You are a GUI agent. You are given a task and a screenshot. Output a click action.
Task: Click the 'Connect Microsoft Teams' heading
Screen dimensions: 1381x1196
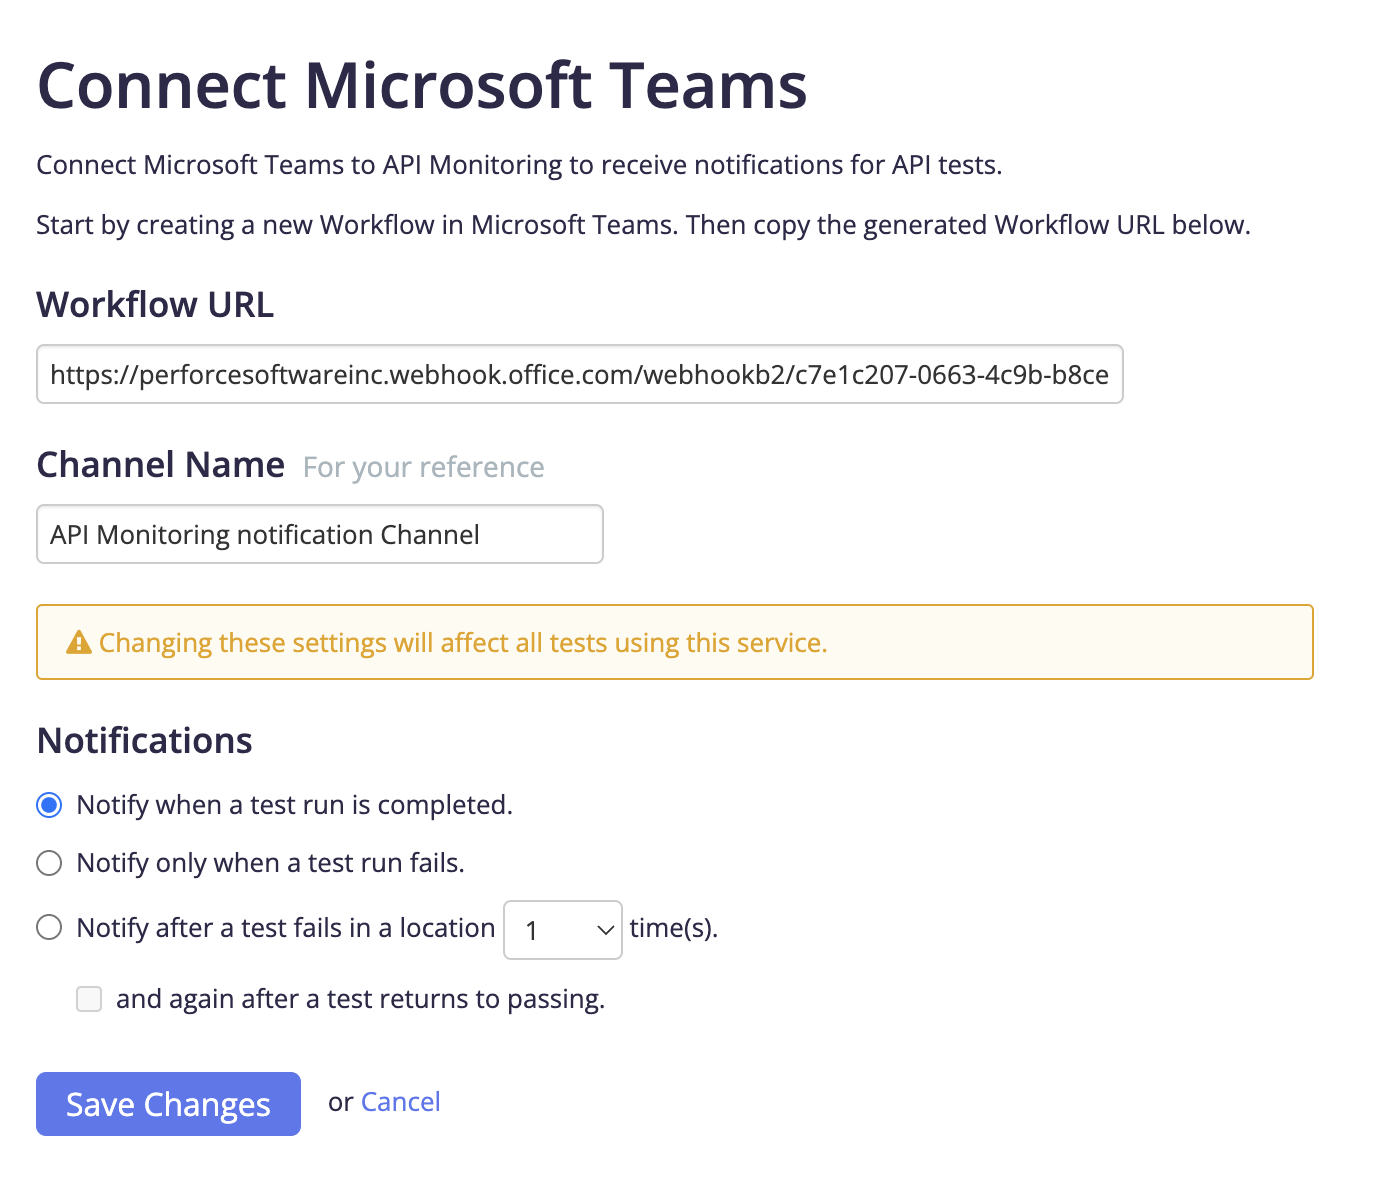coord(422,85)
